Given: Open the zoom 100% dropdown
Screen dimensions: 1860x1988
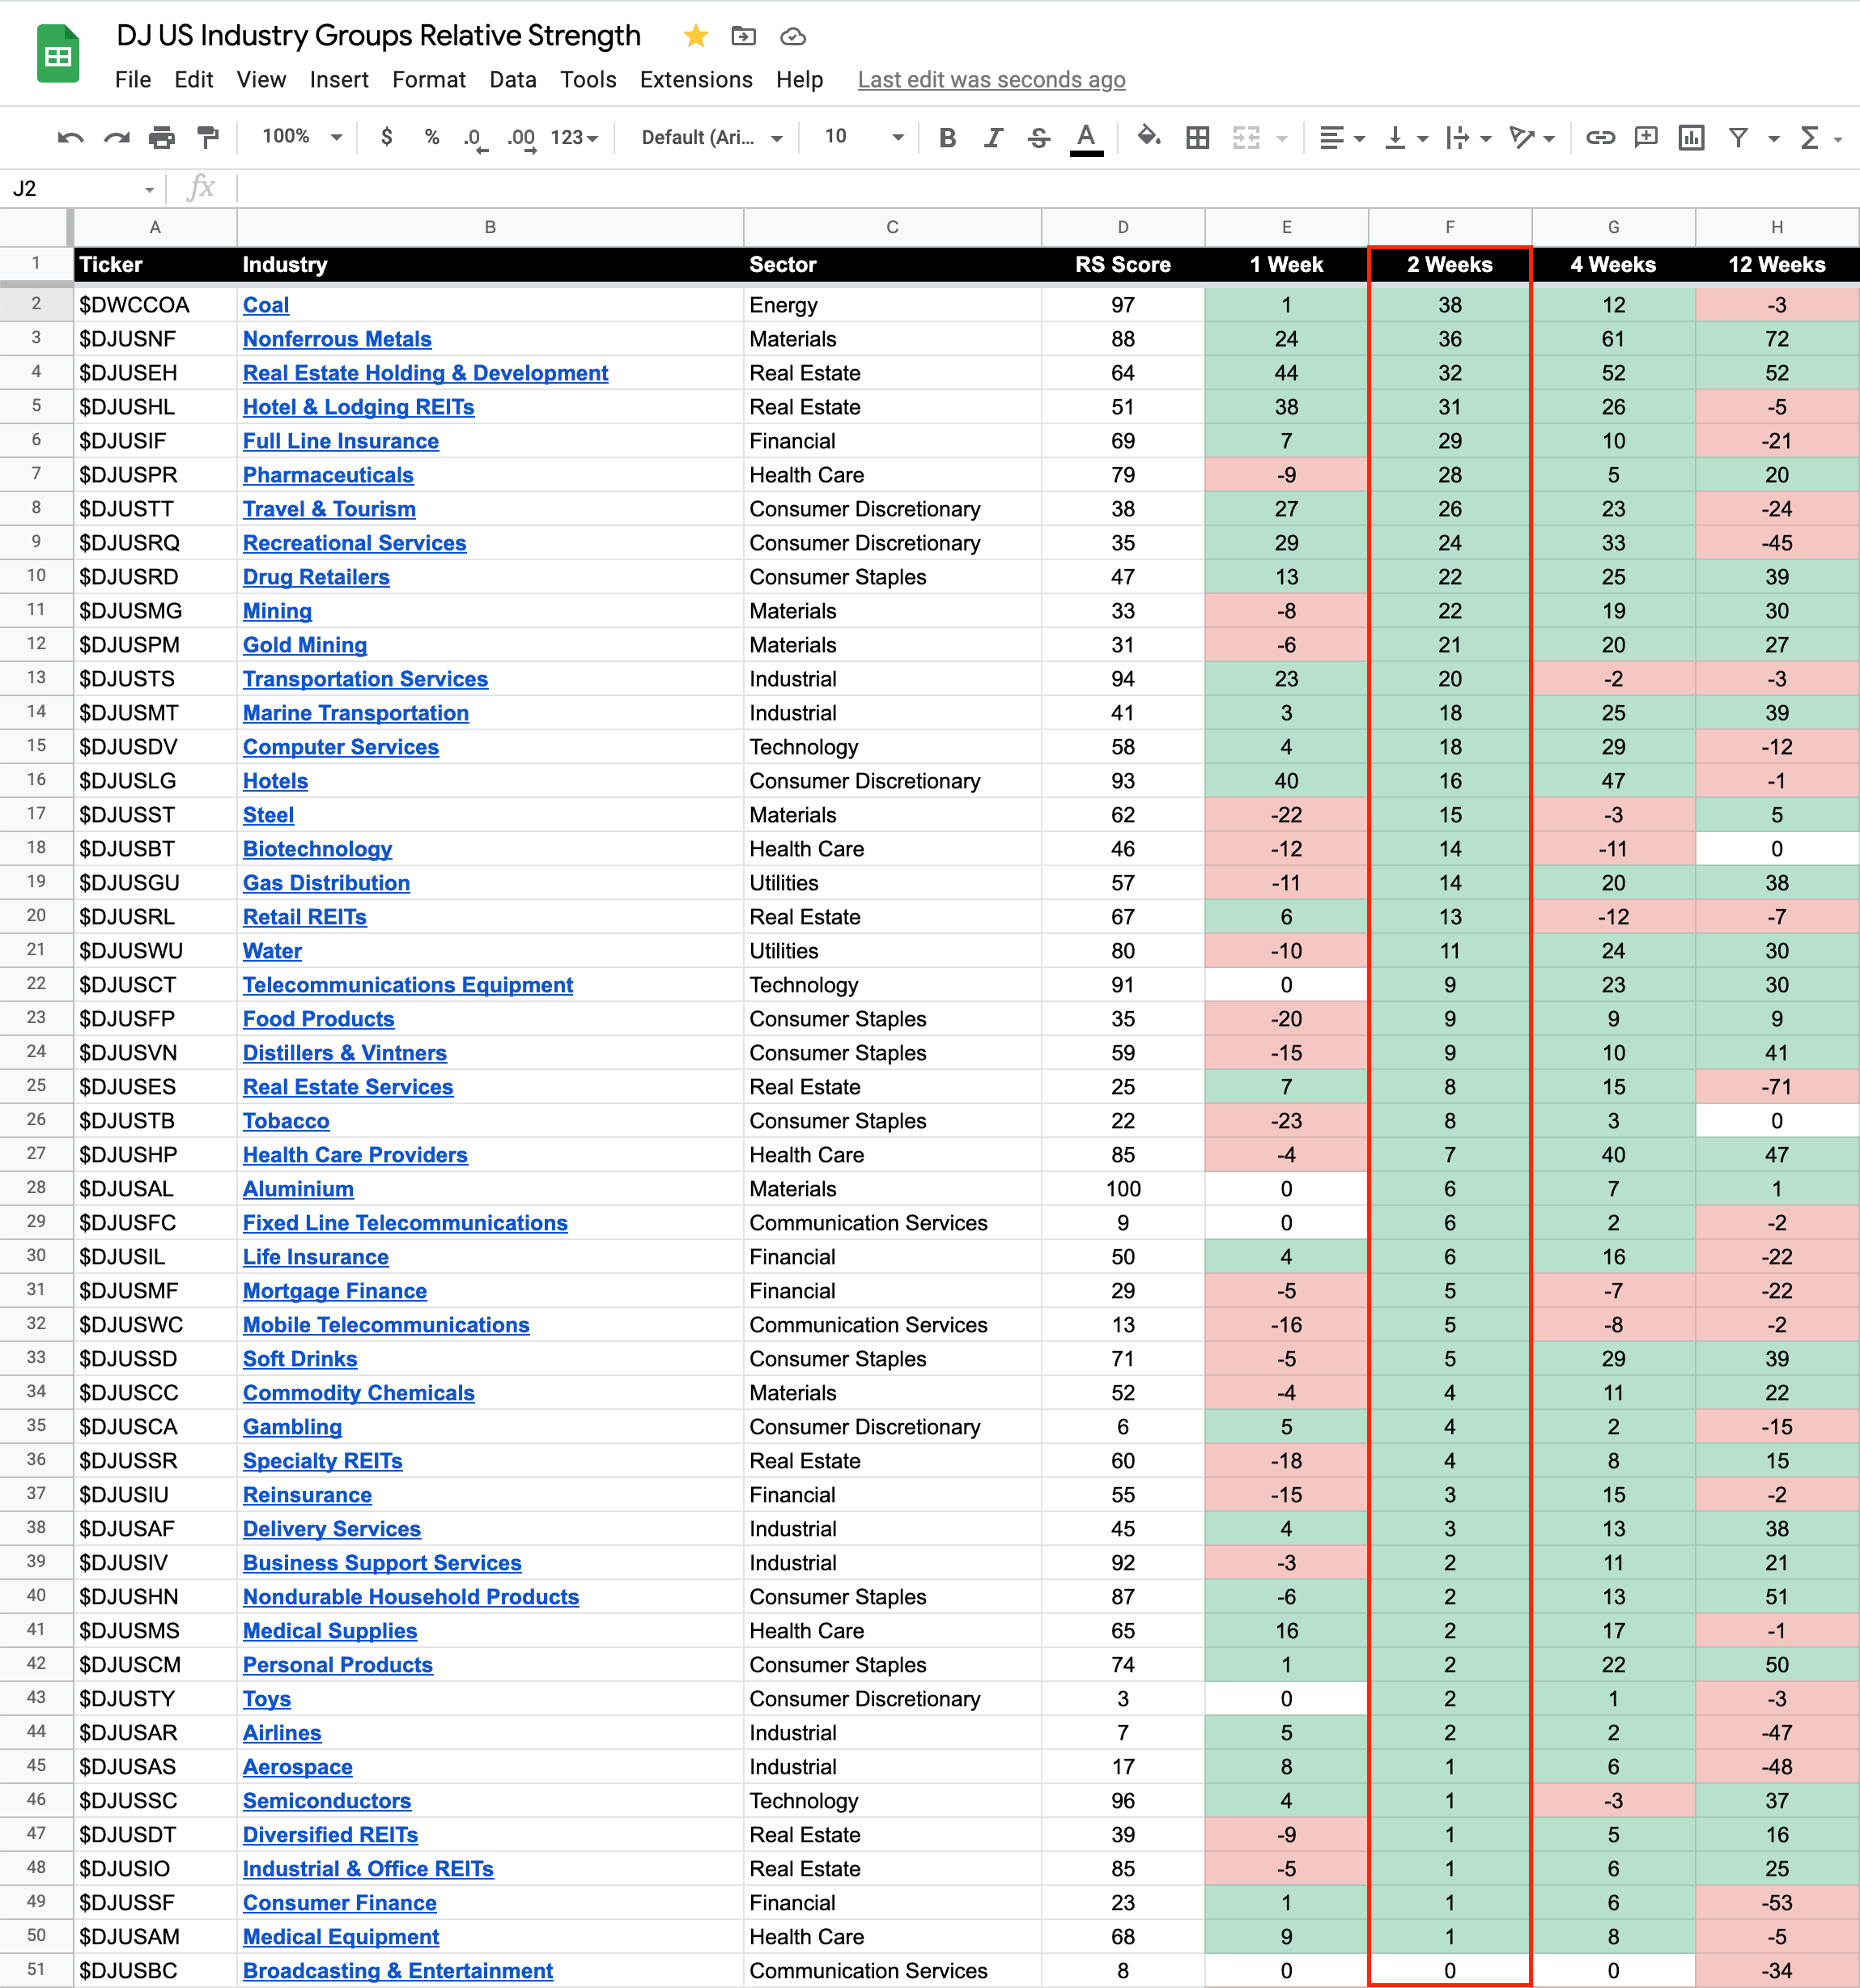Looking at the screenshot, I should pyautogui.click(x=302, y=137).
